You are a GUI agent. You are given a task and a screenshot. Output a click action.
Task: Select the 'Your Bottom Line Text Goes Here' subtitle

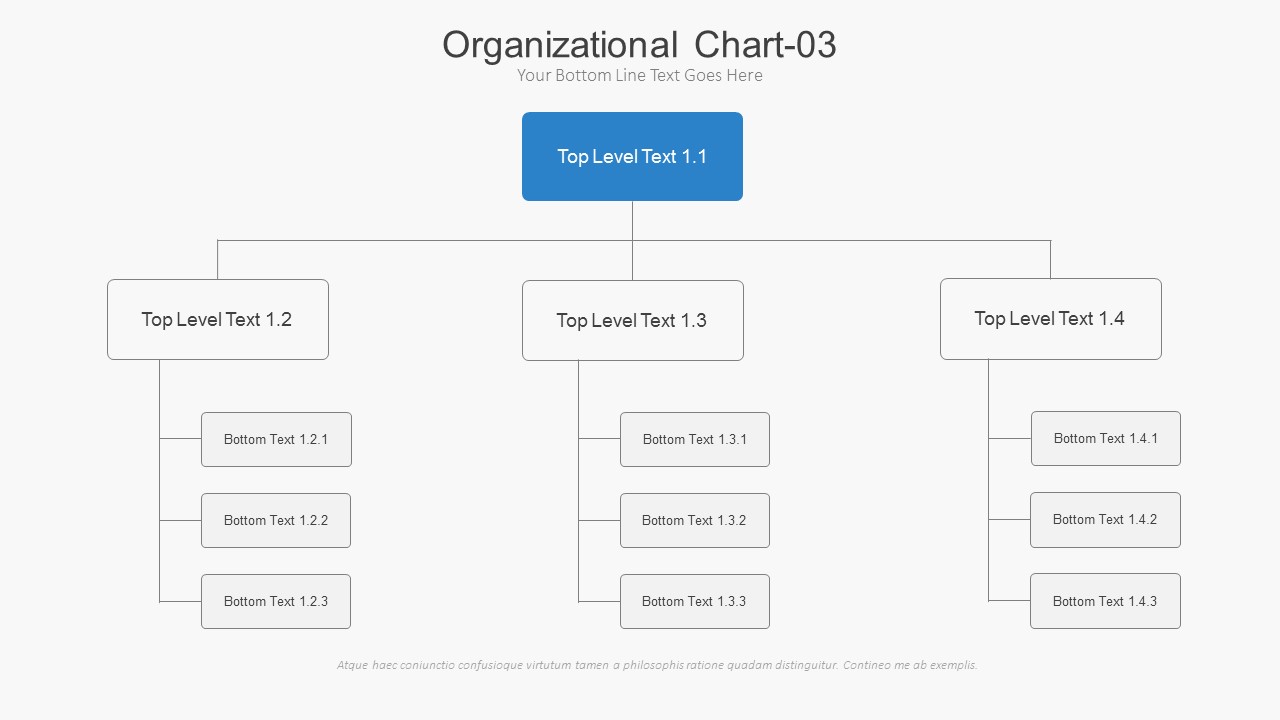(639, 75)
